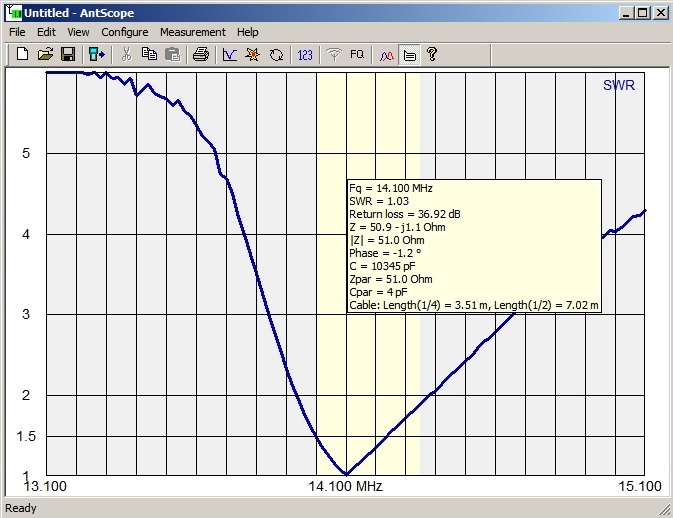
Task: Open the Configure menu
Action: pos(124,32)
